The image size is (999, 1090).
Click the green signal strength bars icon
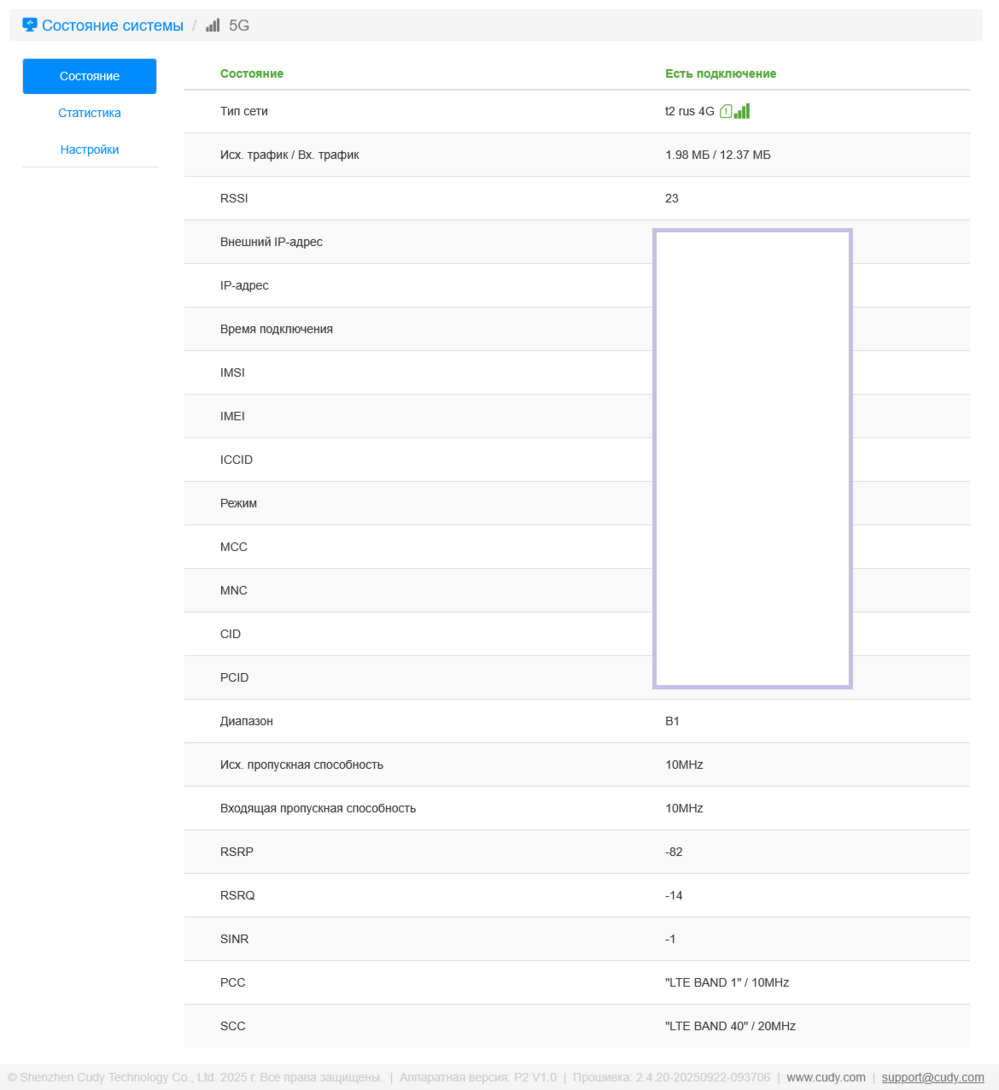pos(742,111)
